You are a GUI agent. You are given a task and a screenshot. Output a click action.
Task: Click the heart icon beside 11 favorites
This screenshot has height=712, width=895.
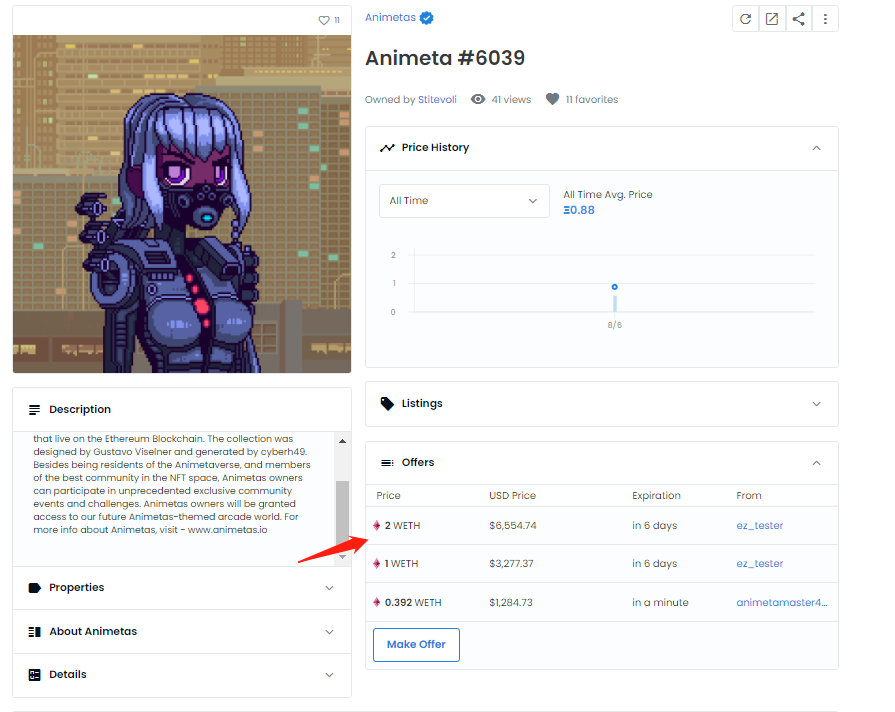(553, 99)
